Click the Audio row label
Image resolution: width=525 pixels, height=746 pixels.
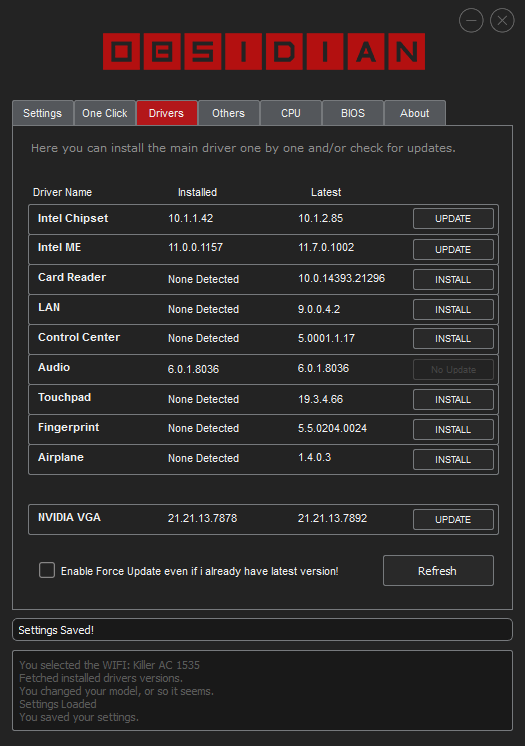pyautogui.click(x=54, y=367)
